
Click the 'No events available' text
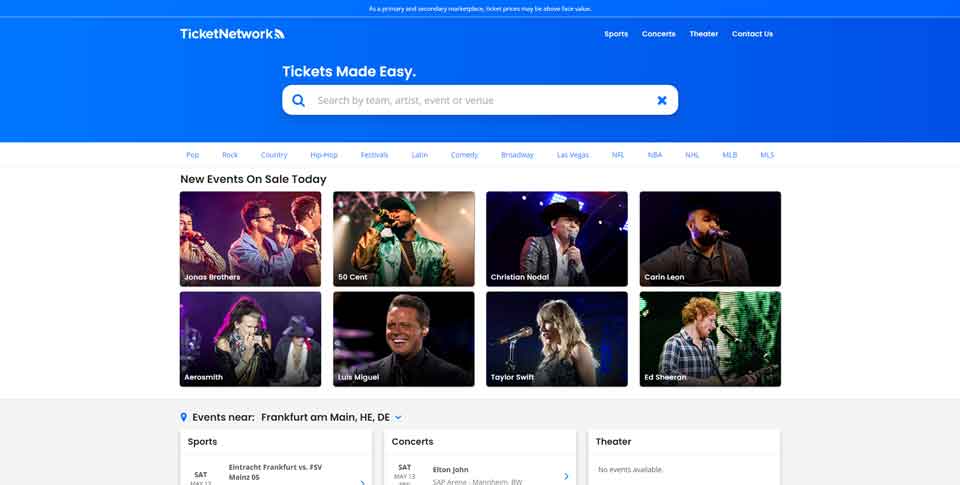[x=630, y=470]
